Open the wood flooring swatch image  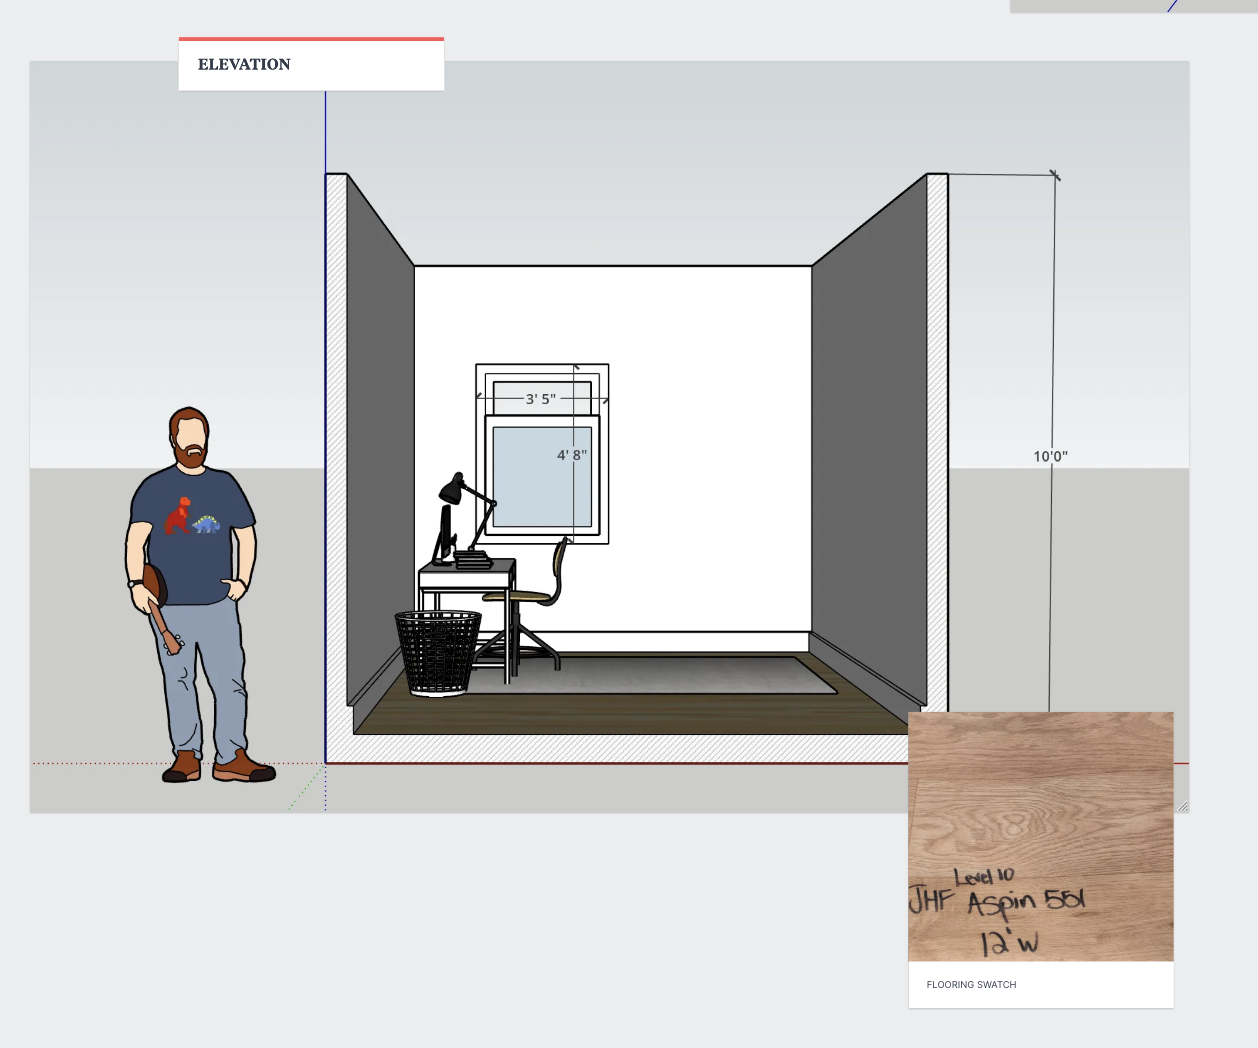(x=1041, y=837)
